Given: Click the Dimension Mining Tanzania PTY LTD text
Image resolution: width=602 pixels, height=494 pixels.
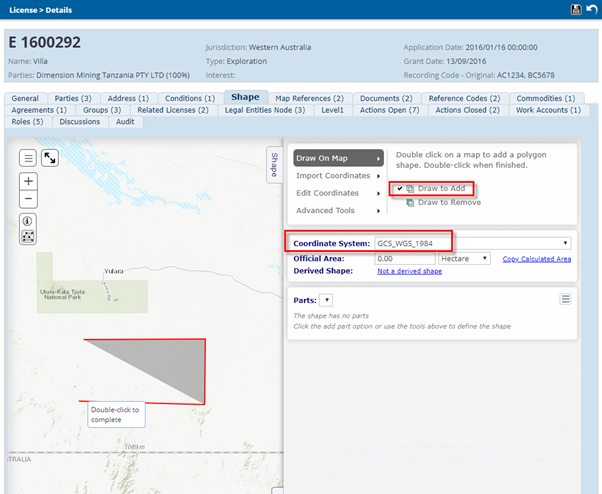Looking at the screenshot, I should [x=113, y=75].
